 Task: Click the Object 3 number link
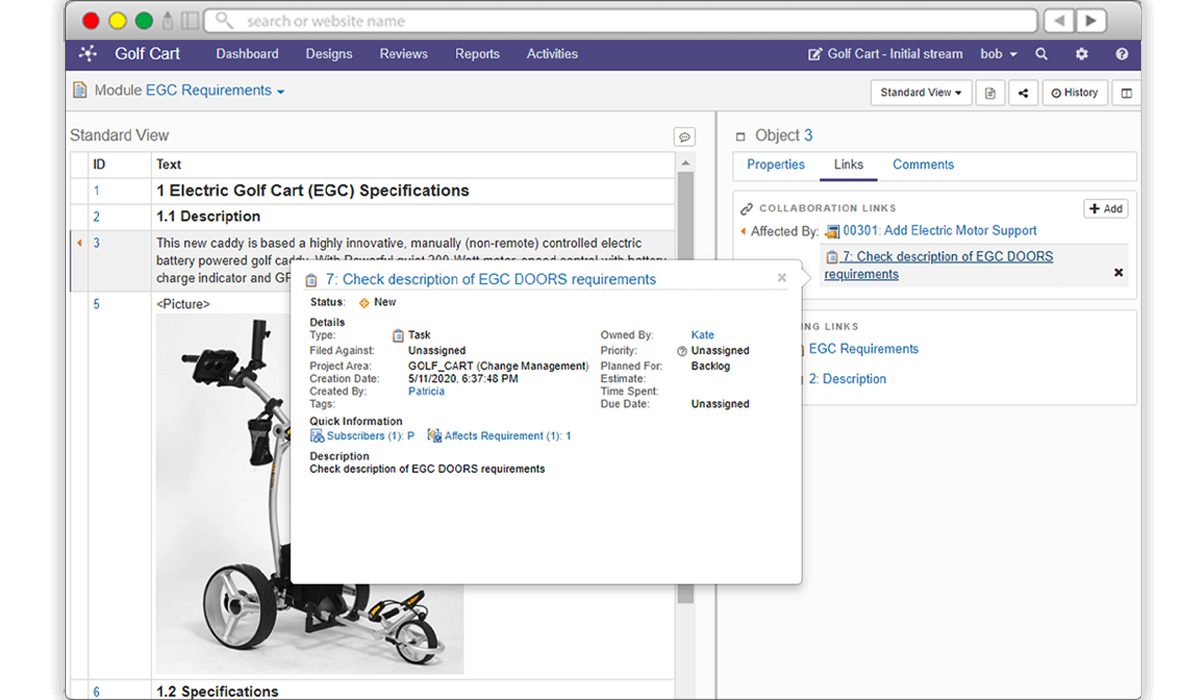(x=808, y=136)
